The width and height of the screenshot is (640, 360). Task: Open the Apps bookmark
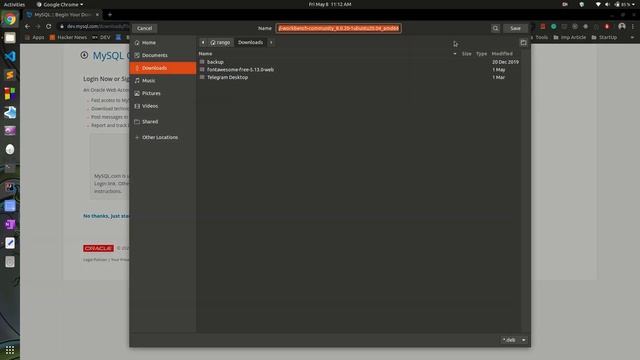[x=34, y=37]
